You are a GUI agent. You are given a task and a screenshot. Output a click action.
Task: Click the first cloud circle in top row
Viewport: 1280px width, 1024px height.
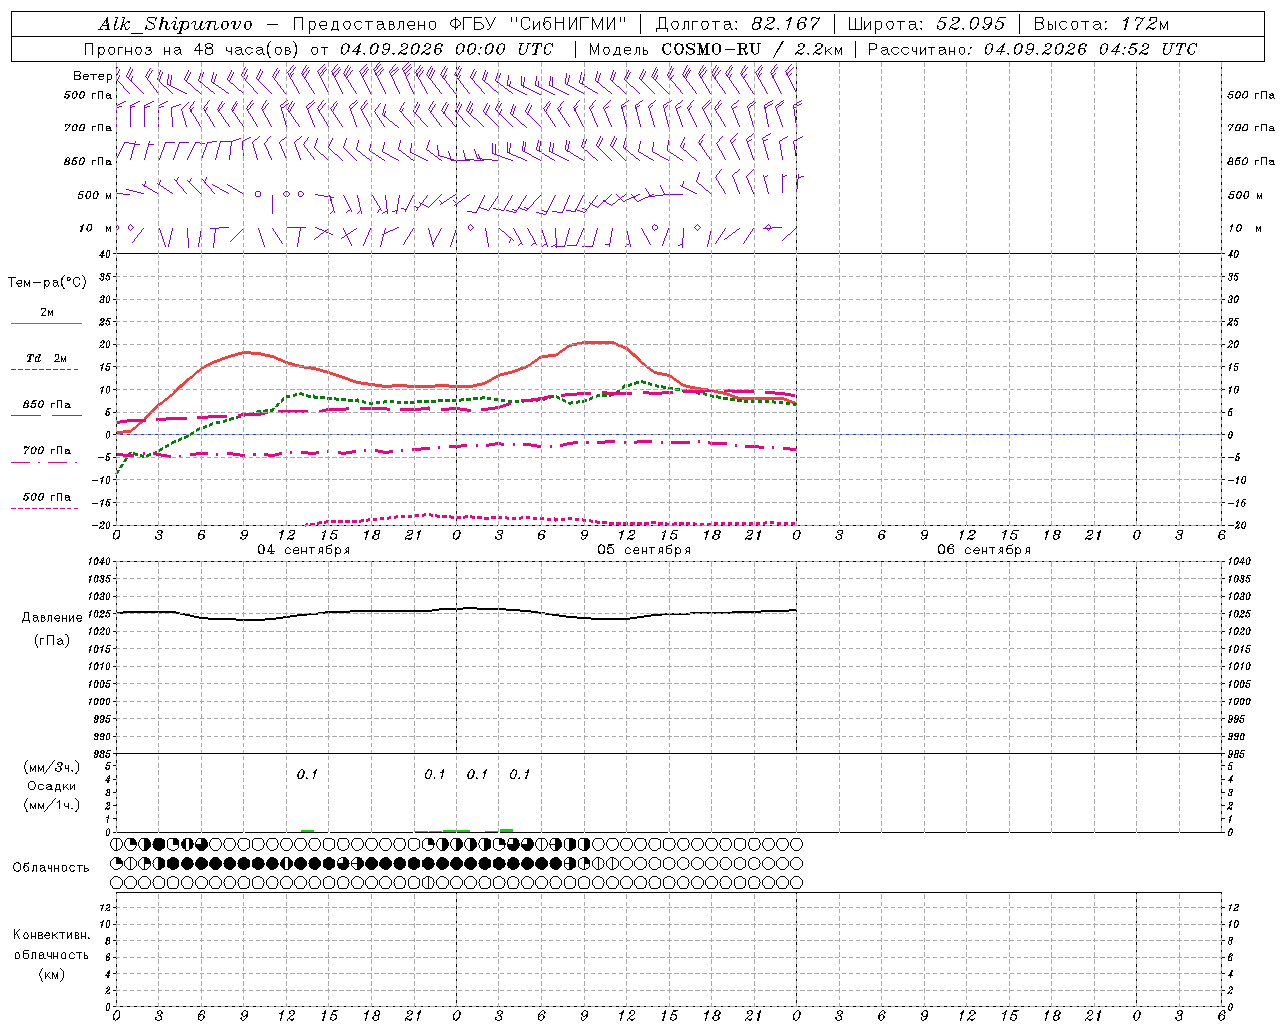pyautogui.click(x=117, y=844)
